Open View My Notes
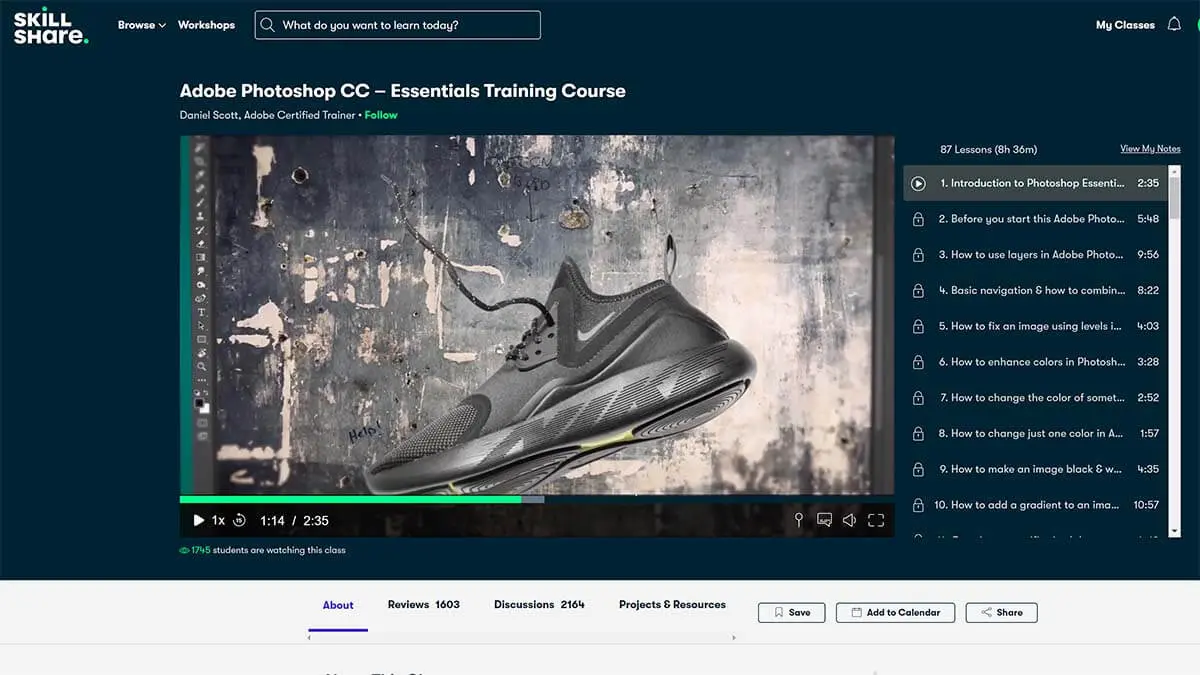 1150,149
